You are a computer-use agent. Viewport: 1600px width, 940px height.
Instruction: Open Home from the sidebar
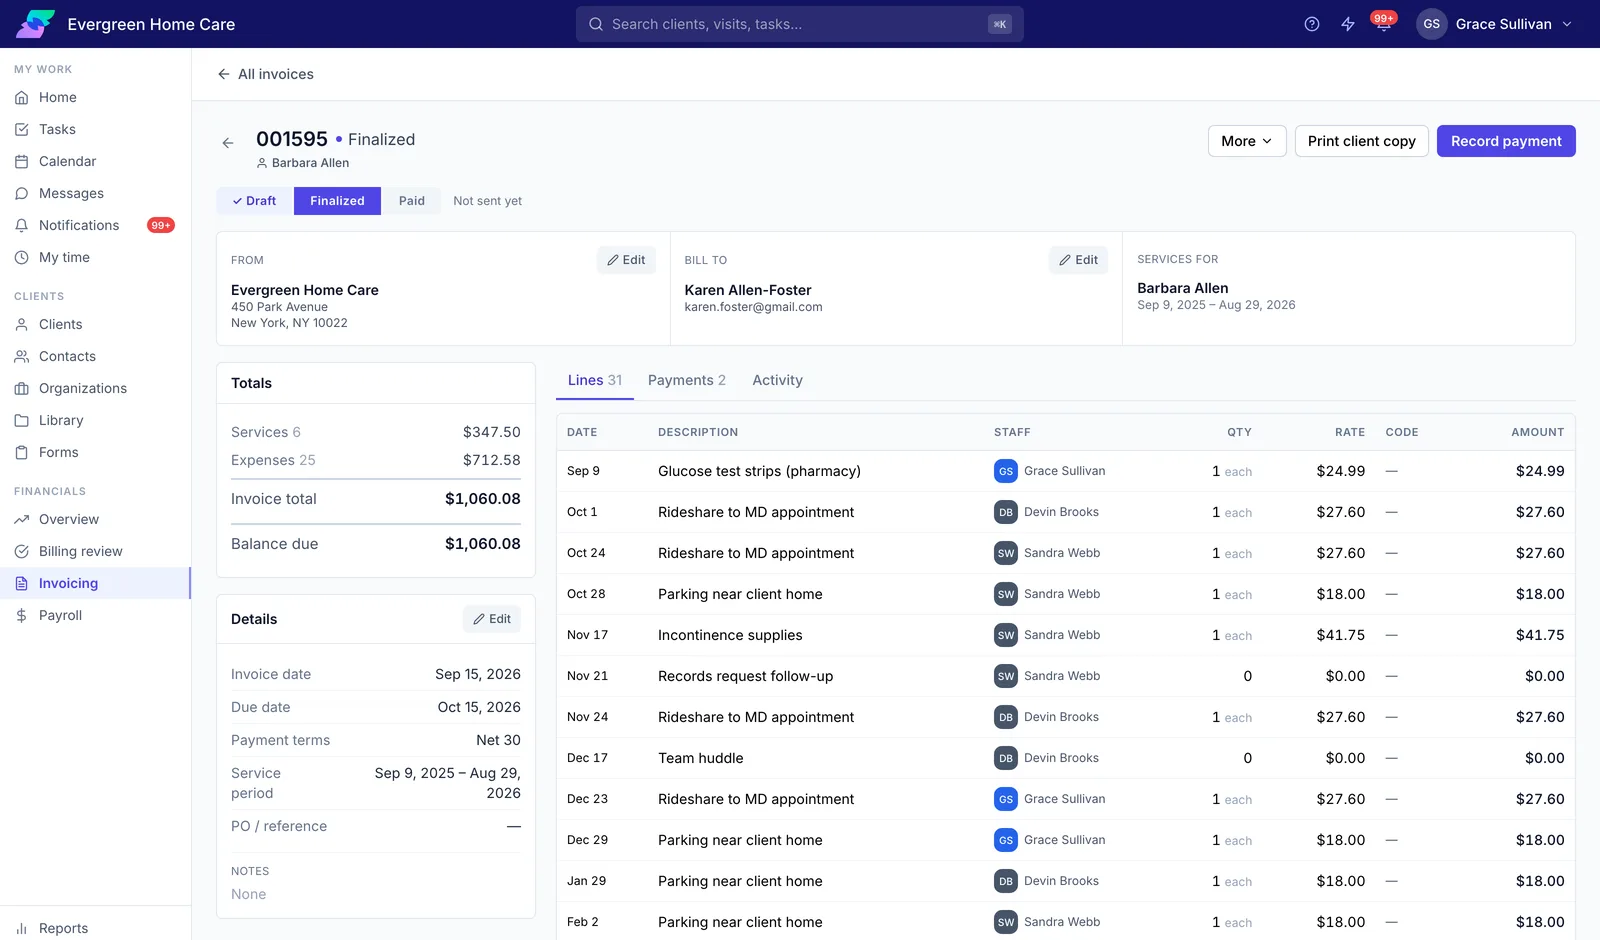point(95,97)
